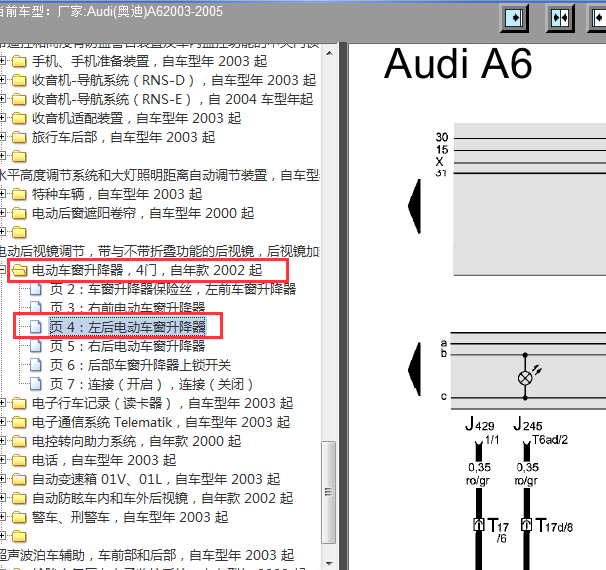Select 电控转向助力系统，自年款 2000 起 label

136,441
